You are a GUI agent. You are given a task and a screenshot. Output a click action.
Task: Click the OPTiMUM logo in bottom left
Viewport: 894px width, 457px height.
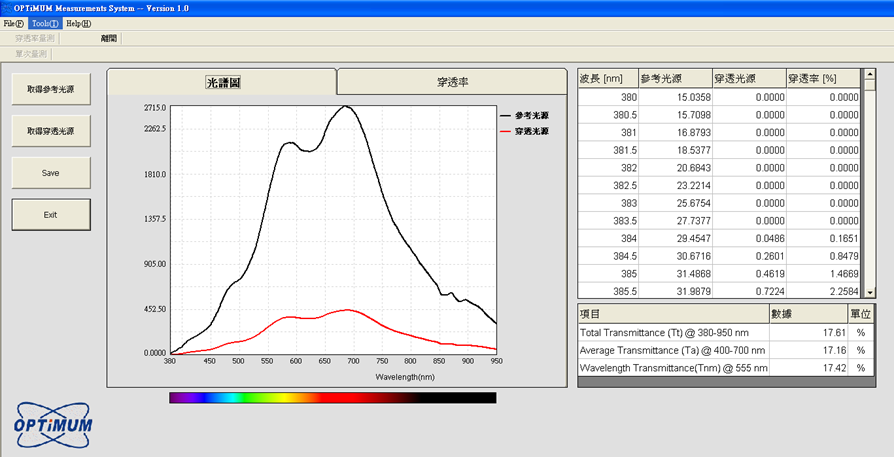[x=53, y=423]
